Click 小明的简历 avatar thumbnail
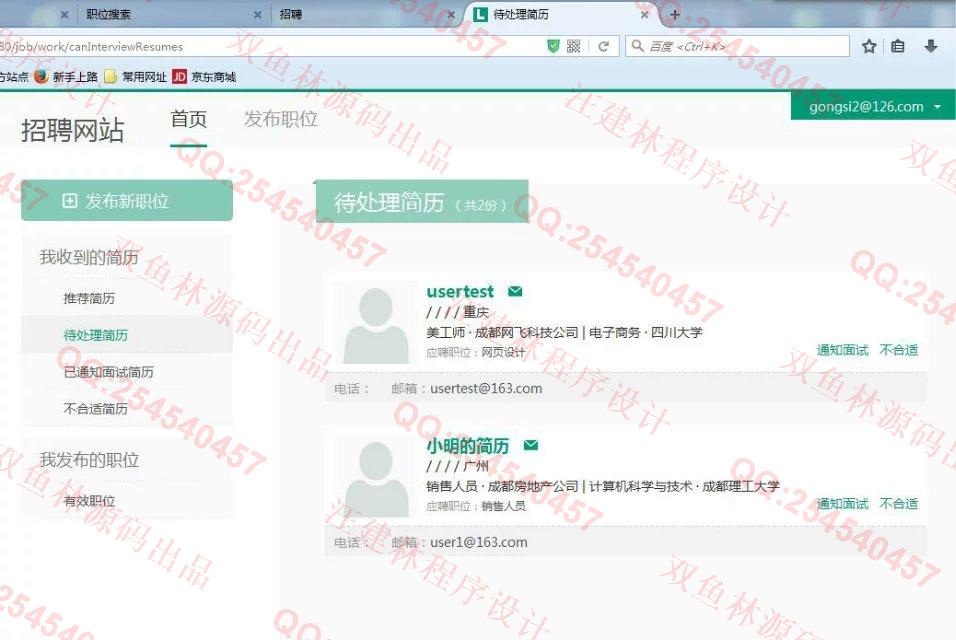The image size is (956, 640). click(376, 479)
